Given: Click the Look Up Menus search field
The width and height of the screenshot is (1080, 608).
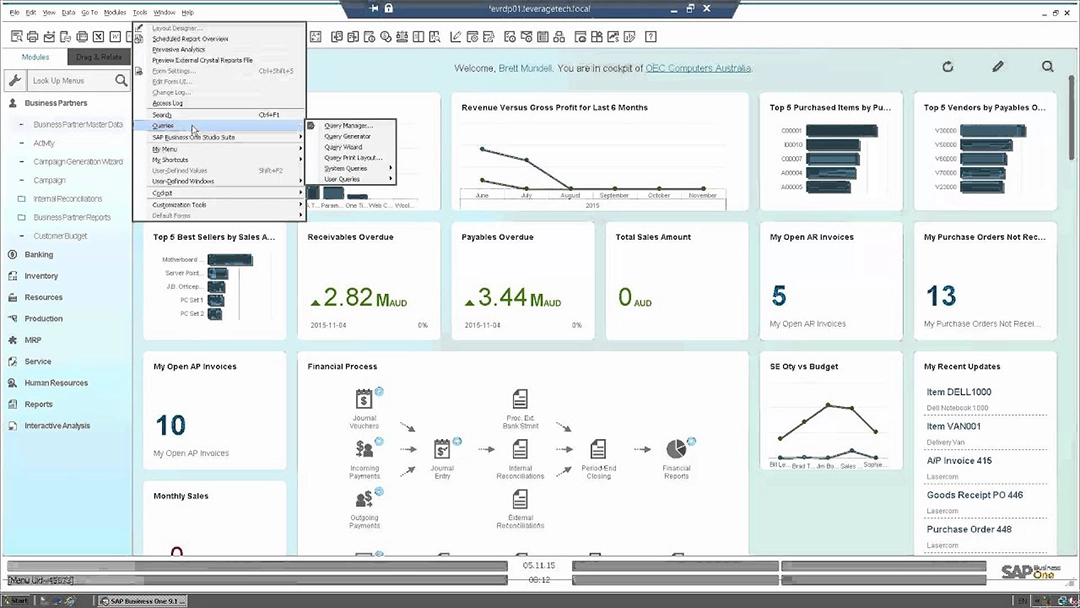Looking at the screenshot, I should coord(70,80).
